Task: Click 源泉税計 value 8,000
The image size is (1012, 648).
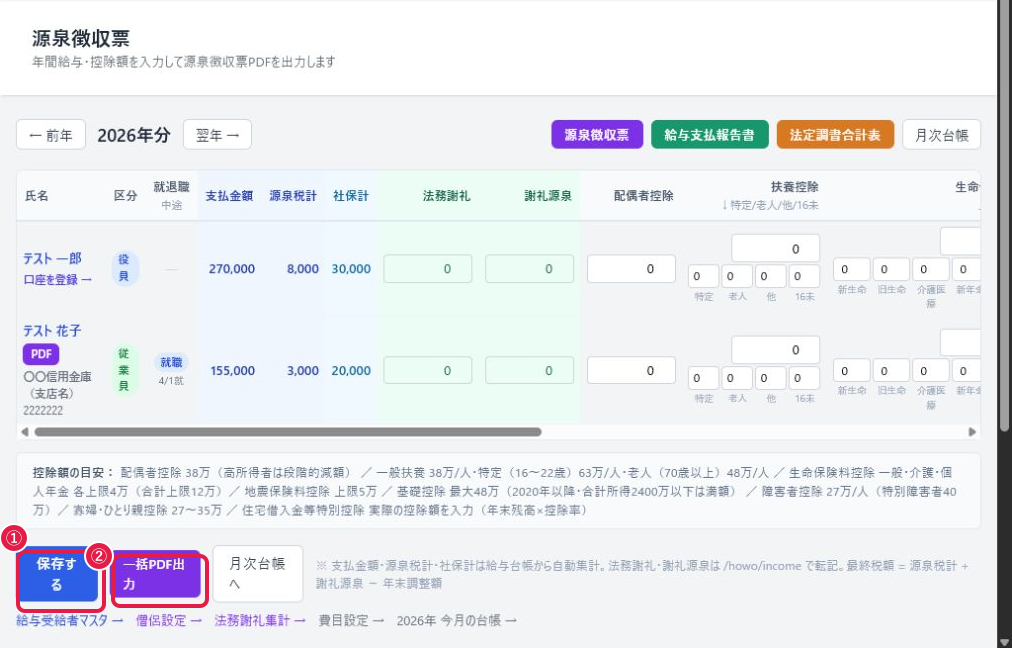Action: point(303,268)
